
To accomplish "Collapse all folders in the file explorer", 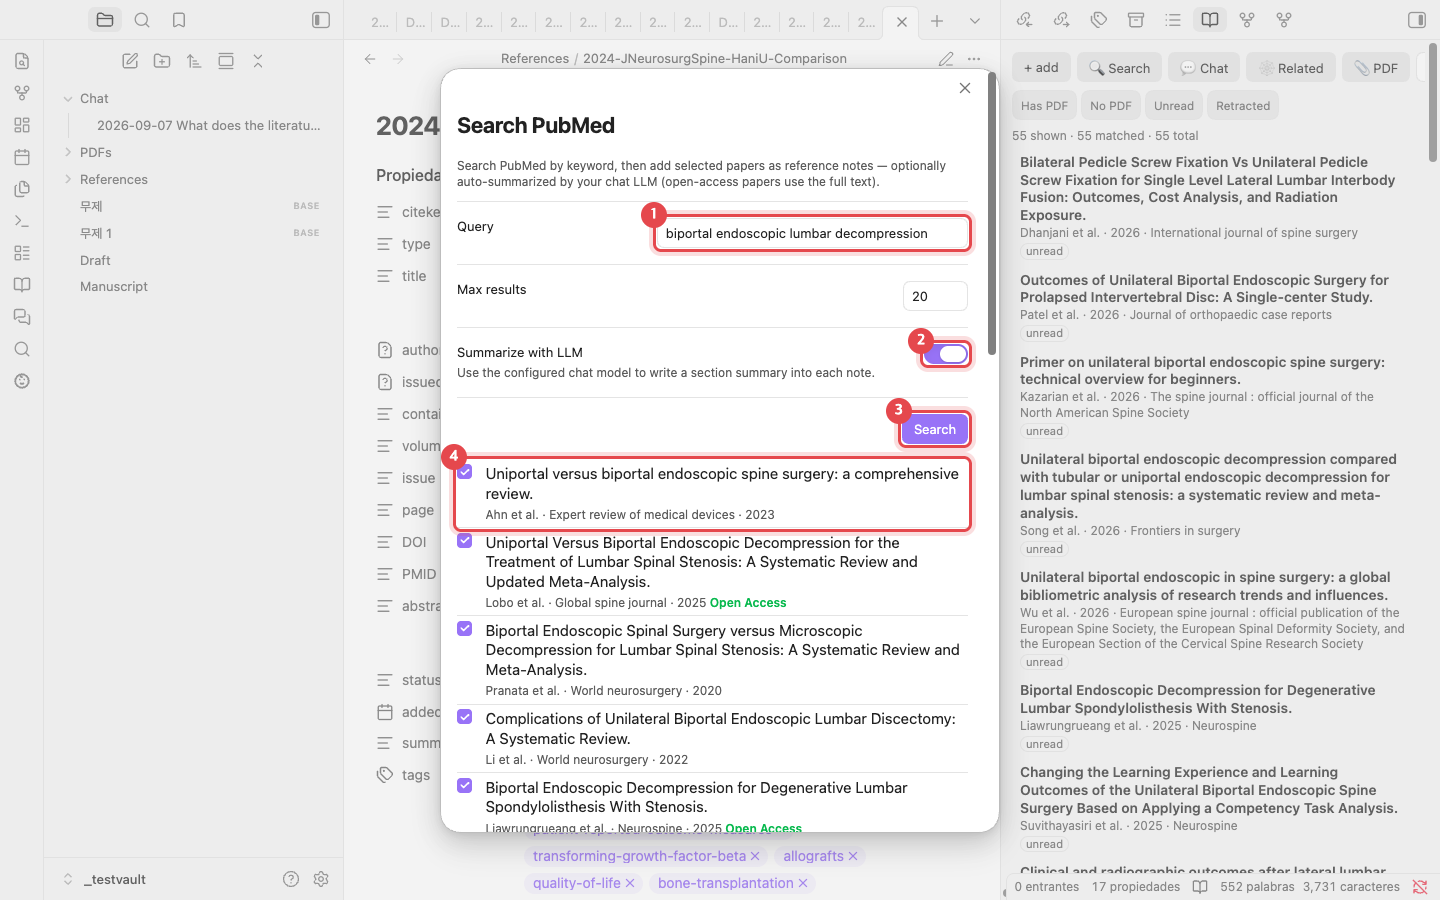I will 258,61.
